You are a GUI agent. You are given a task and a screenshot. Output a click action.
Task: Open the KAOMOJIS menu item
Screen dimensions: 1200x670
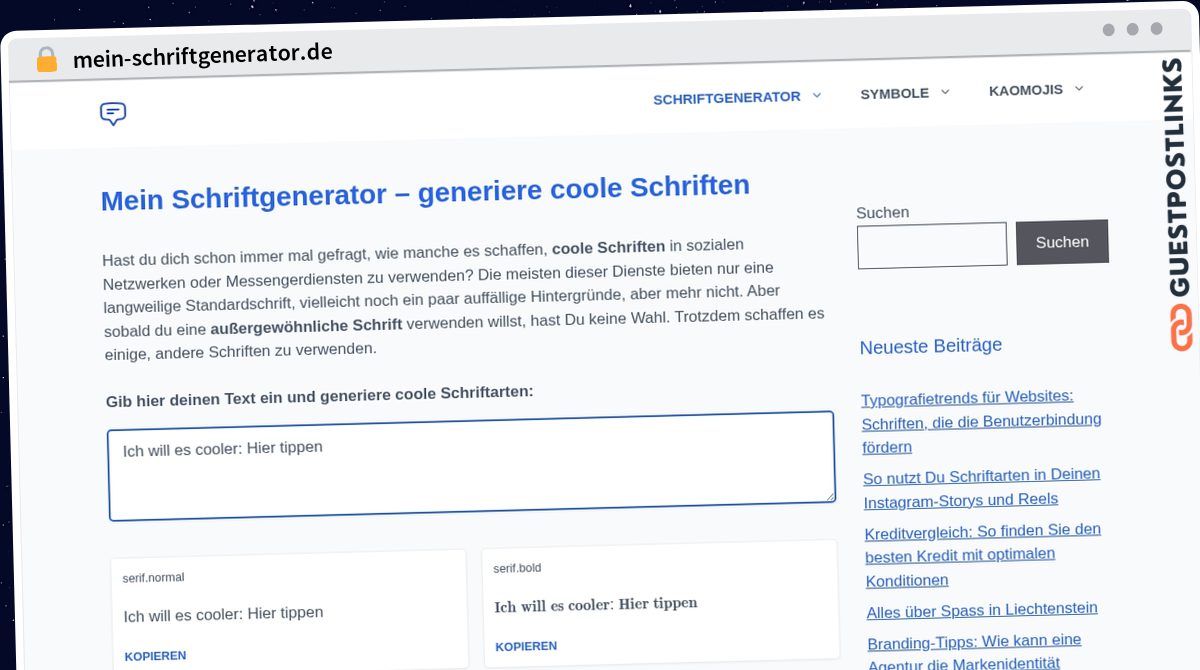tap(1026, 90)
